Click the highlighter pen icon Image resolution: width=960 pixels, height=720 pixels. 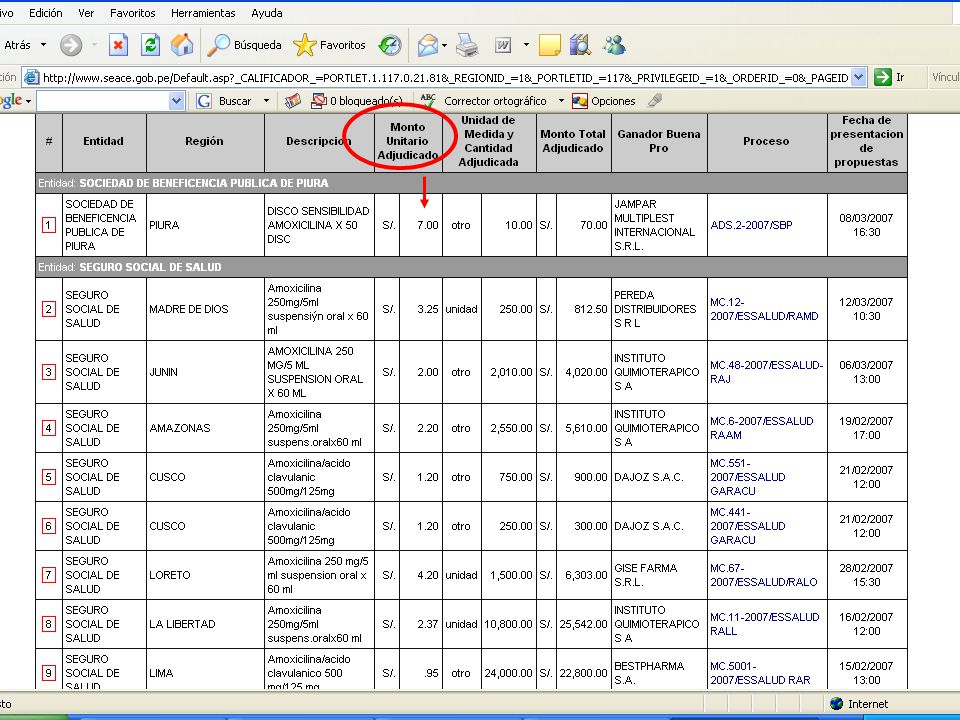(654, 100)
